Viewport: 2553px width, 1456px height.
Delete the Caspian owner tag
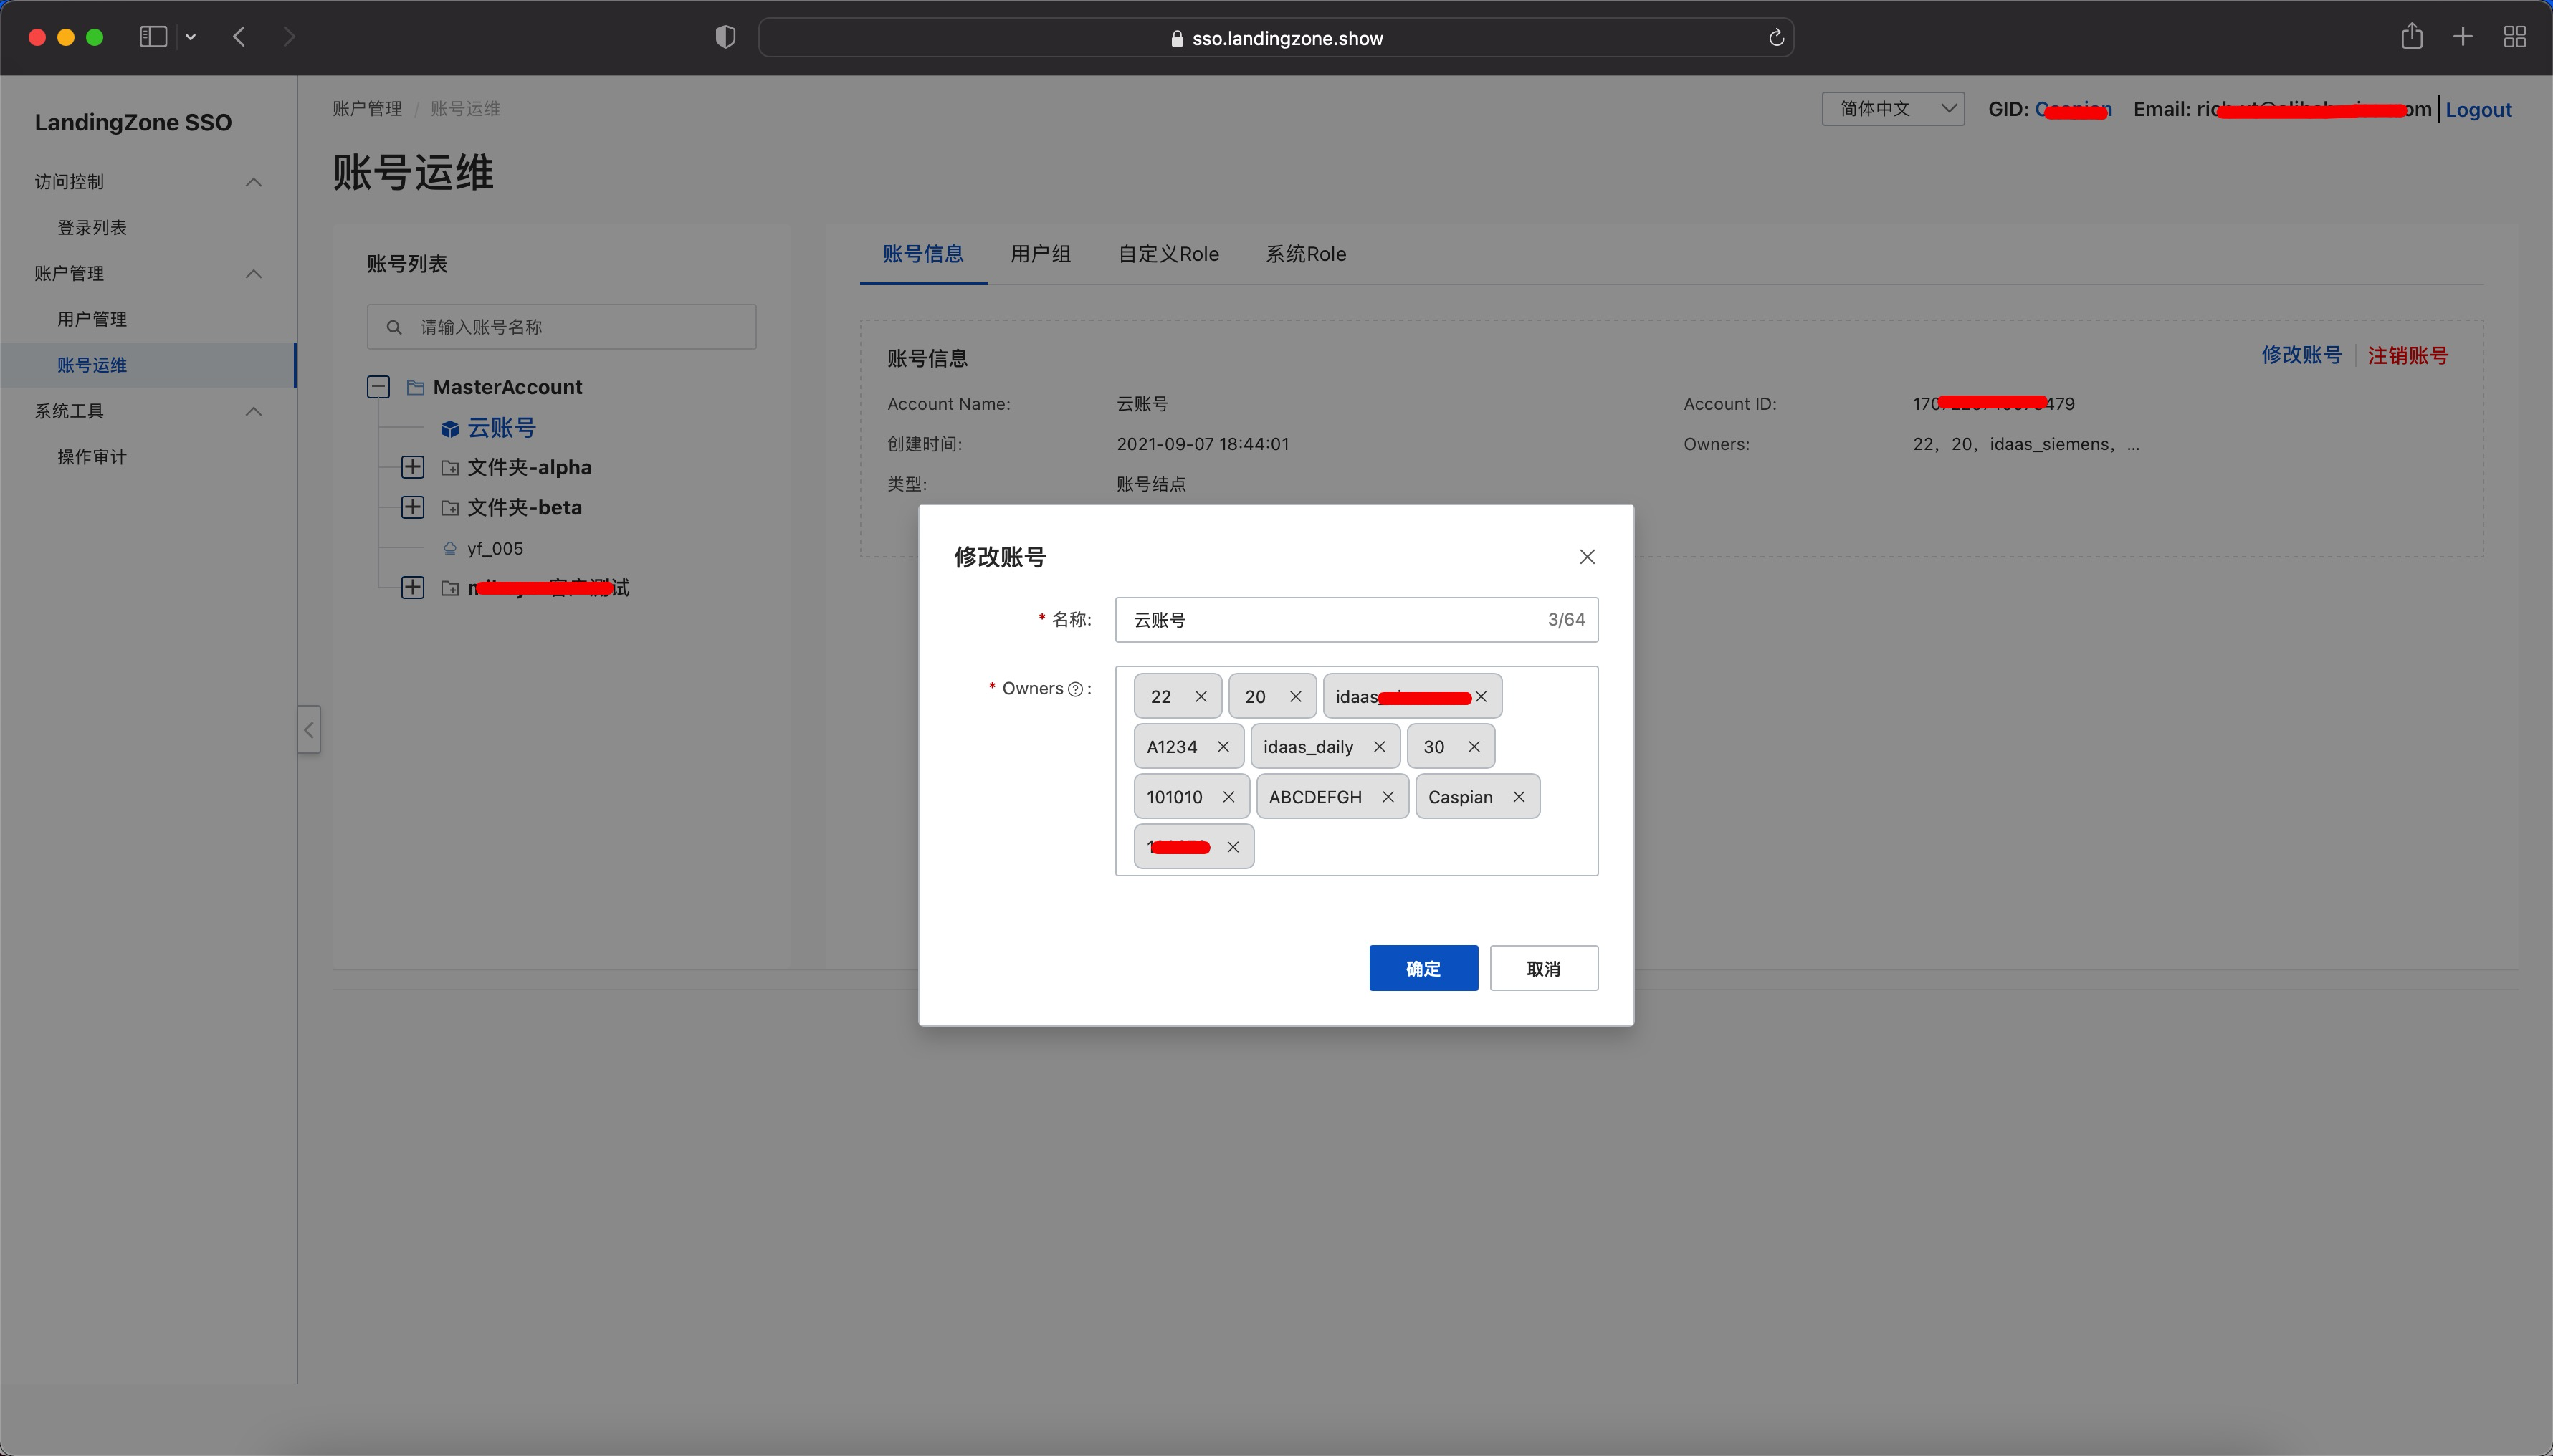1518,797
